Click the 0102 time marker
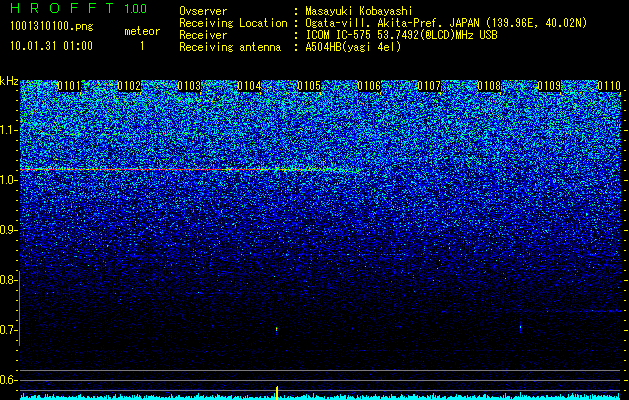 [129, 86]
